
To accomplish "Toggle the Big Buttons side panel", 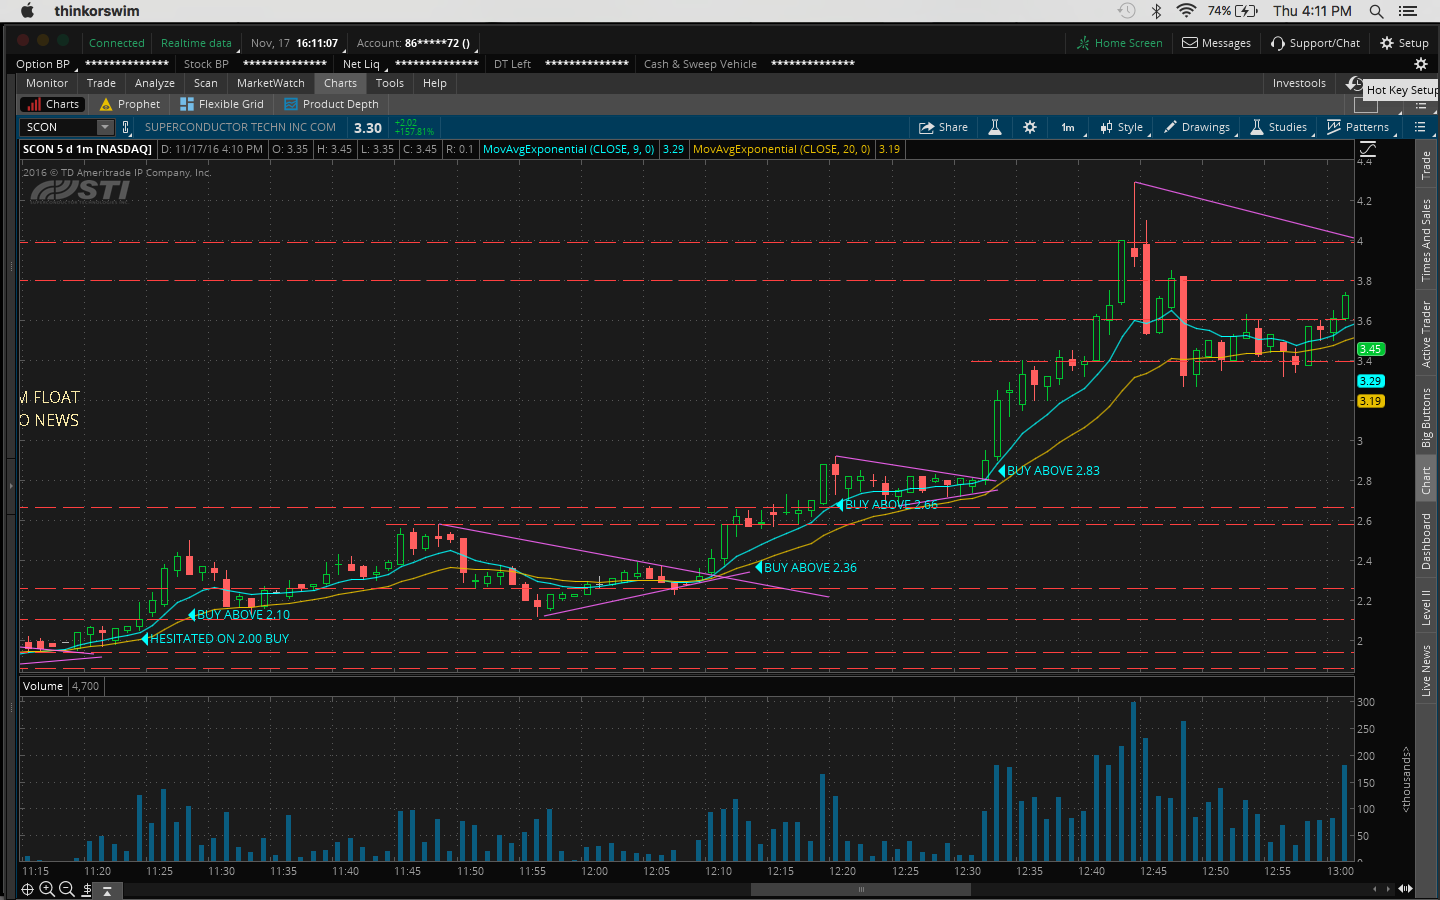I will [1427, 417].
